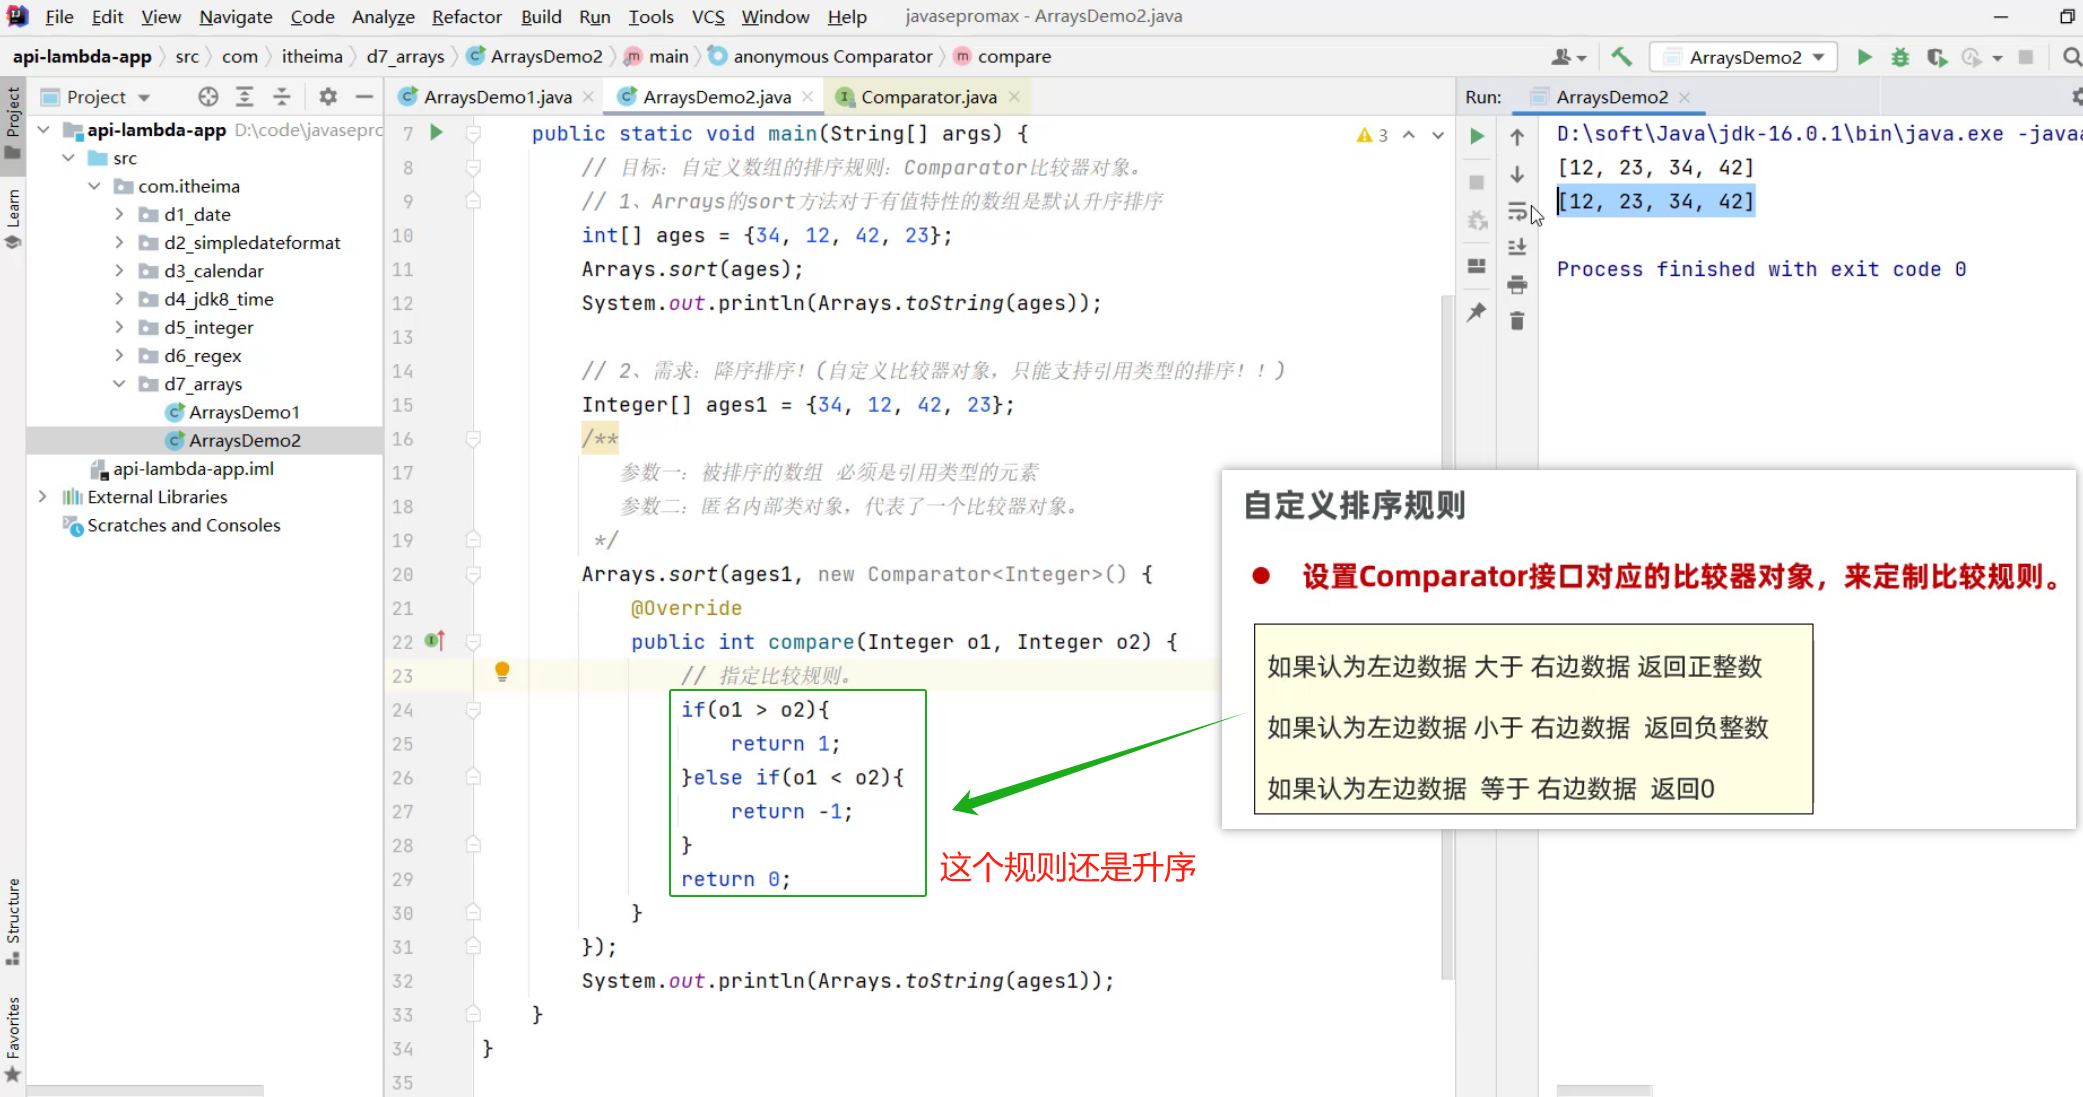Click the Debug bug icon
2083x1097 pixels.
tap(1900, 57)
